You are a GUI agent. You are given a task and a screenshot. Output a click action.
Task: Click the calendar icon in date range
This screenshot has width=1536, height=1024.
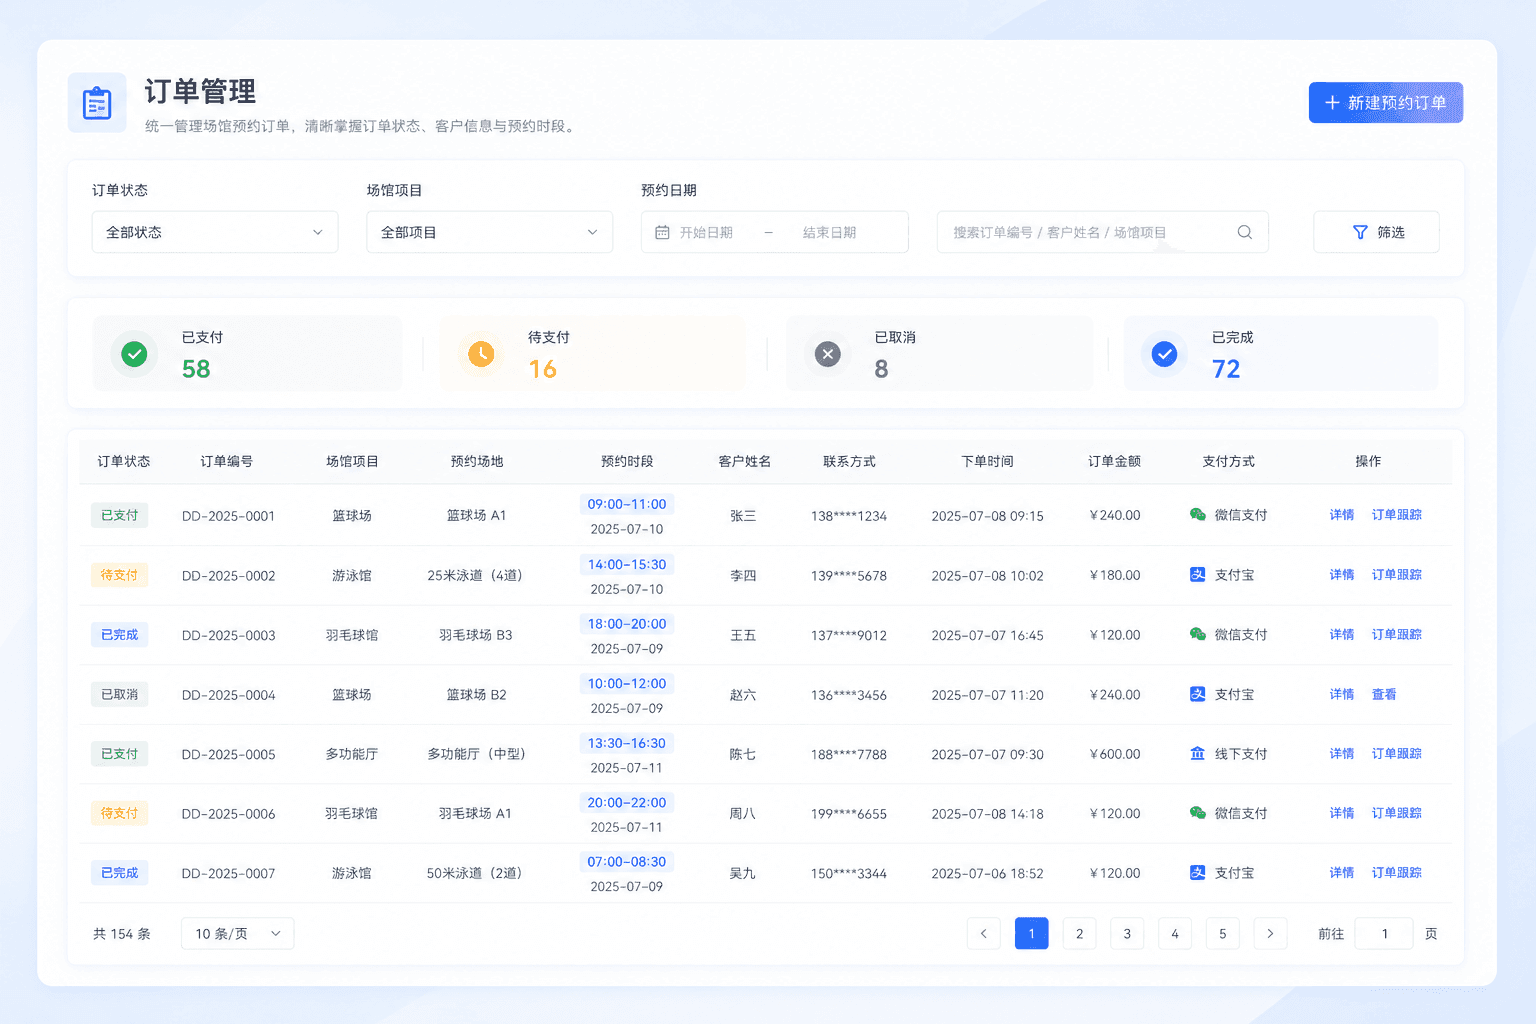tap(662, 232)
